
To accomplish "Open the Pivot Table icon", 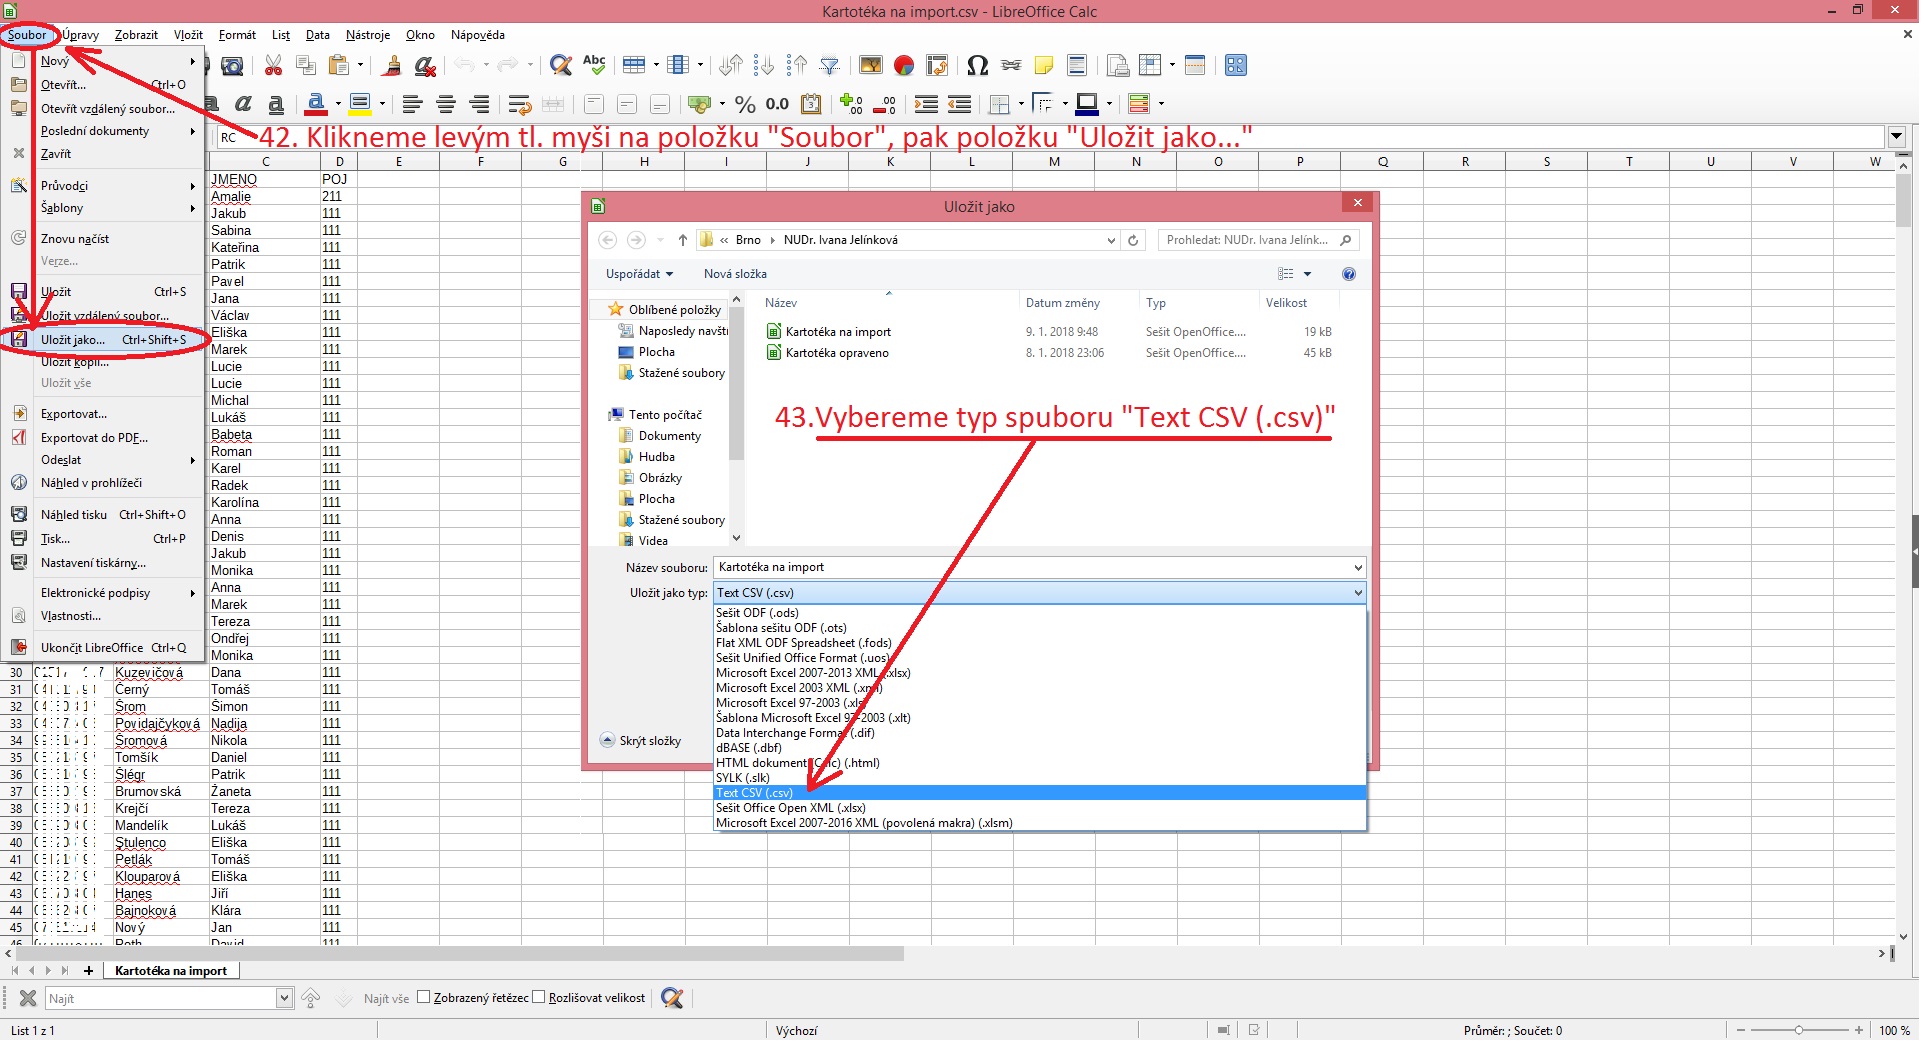I will (x=937, y=66).
